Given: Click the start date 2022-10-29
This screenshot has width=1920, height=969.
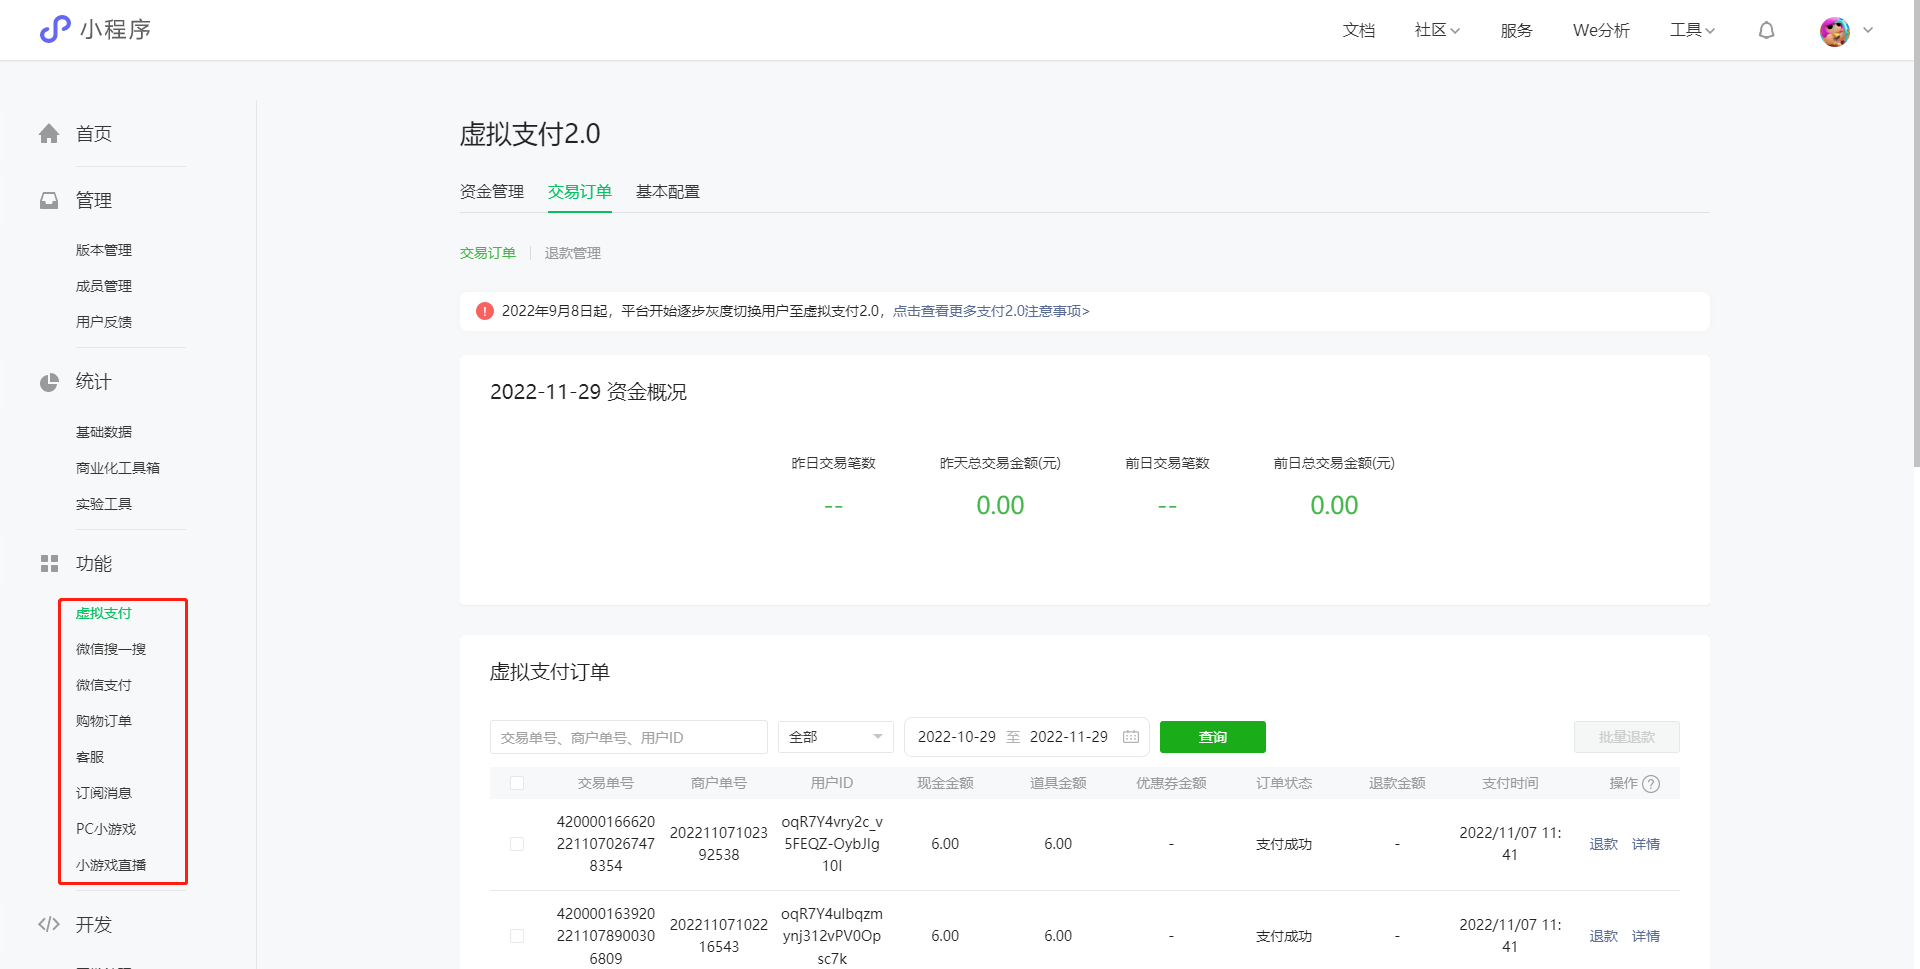Looking at the screenshot, I should click(957, 737).
